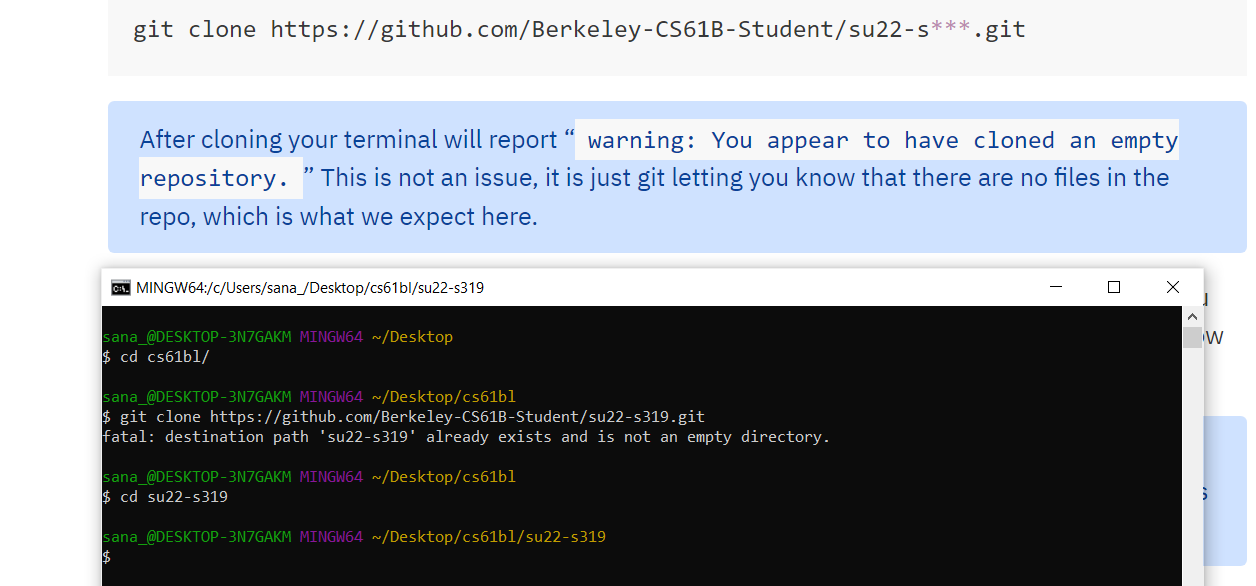Click the 'warning: You appear to have cloned' code text
Screen dimensions: 1256x586
(x=882, y=140)
